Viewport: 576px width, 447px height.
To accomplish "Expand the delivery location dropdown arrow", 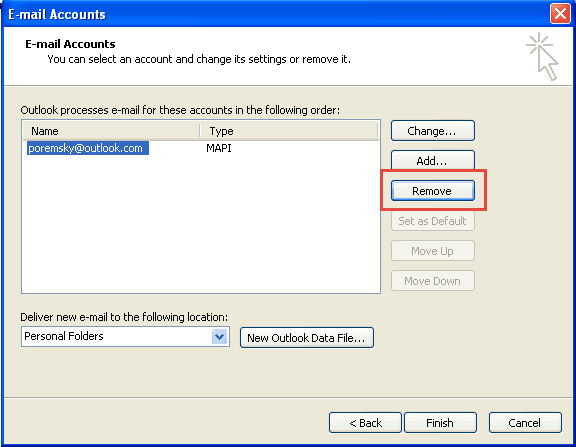I will pyautogui.click(x=220, y=336).
